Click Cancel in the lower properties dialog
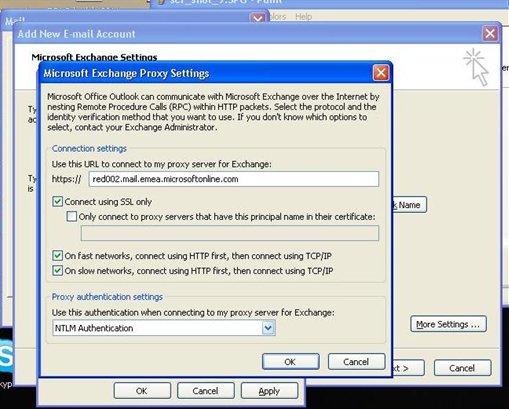The height and width of the screenshot is (409, 509). [x=206, y=391]
